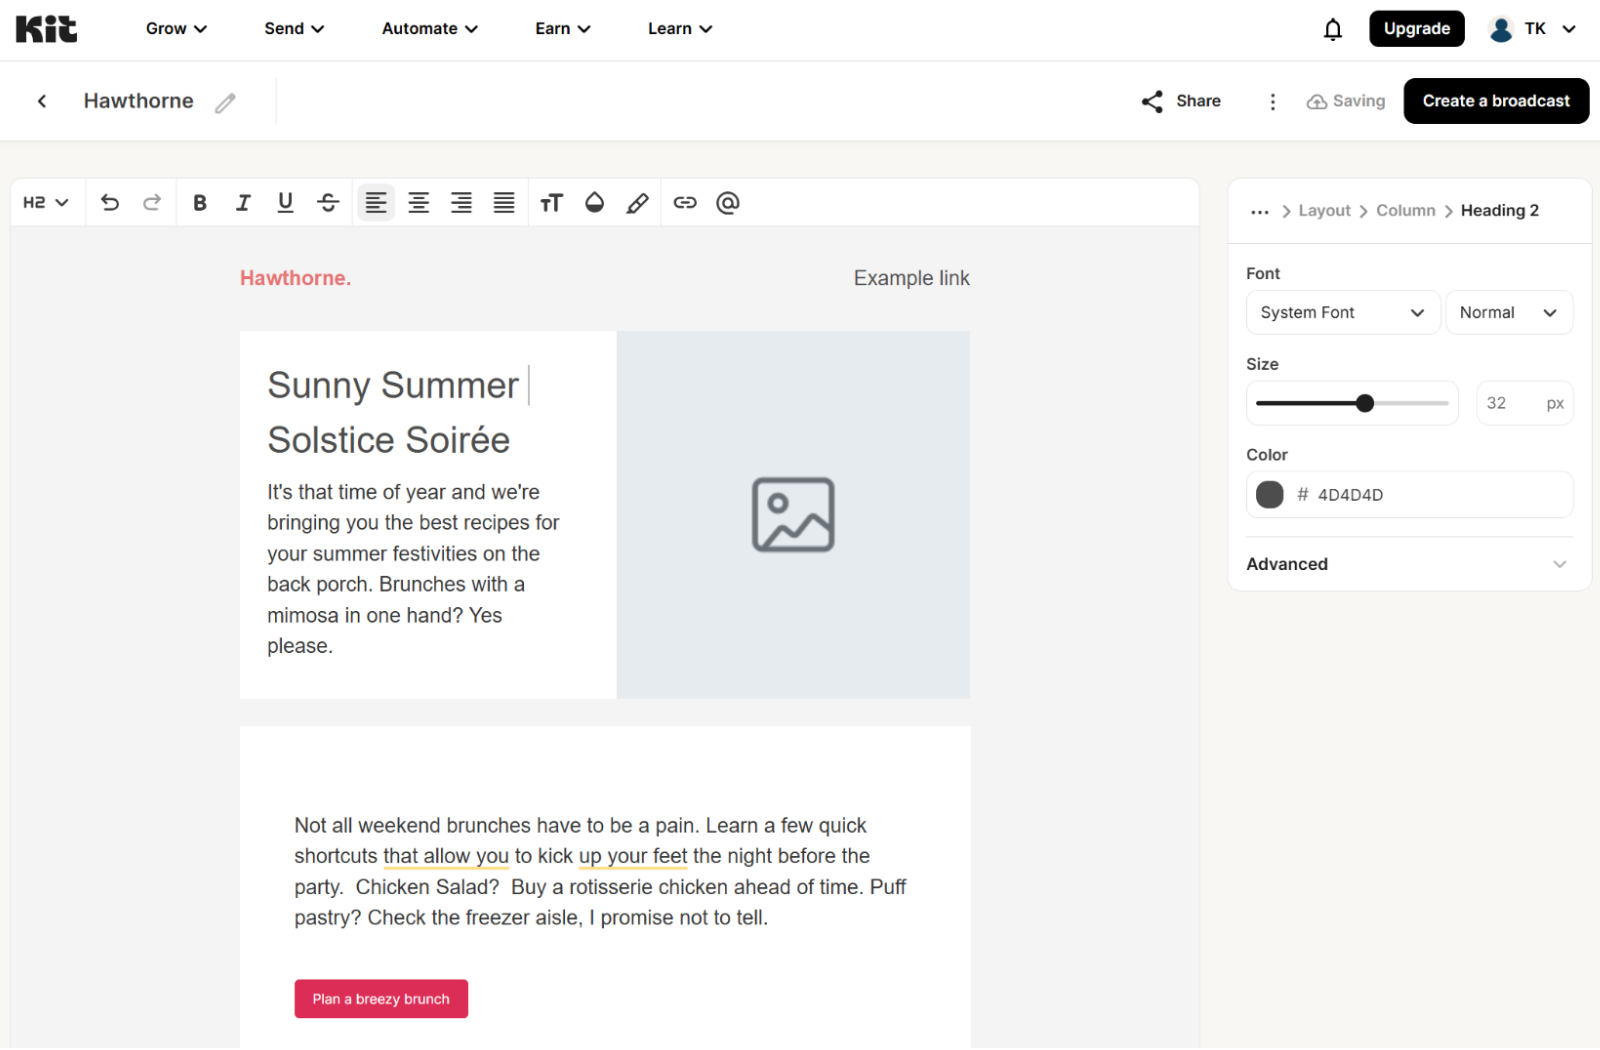Open the System Font dropdown
Screen dimensions: 1600x1050
(1342, 313)
